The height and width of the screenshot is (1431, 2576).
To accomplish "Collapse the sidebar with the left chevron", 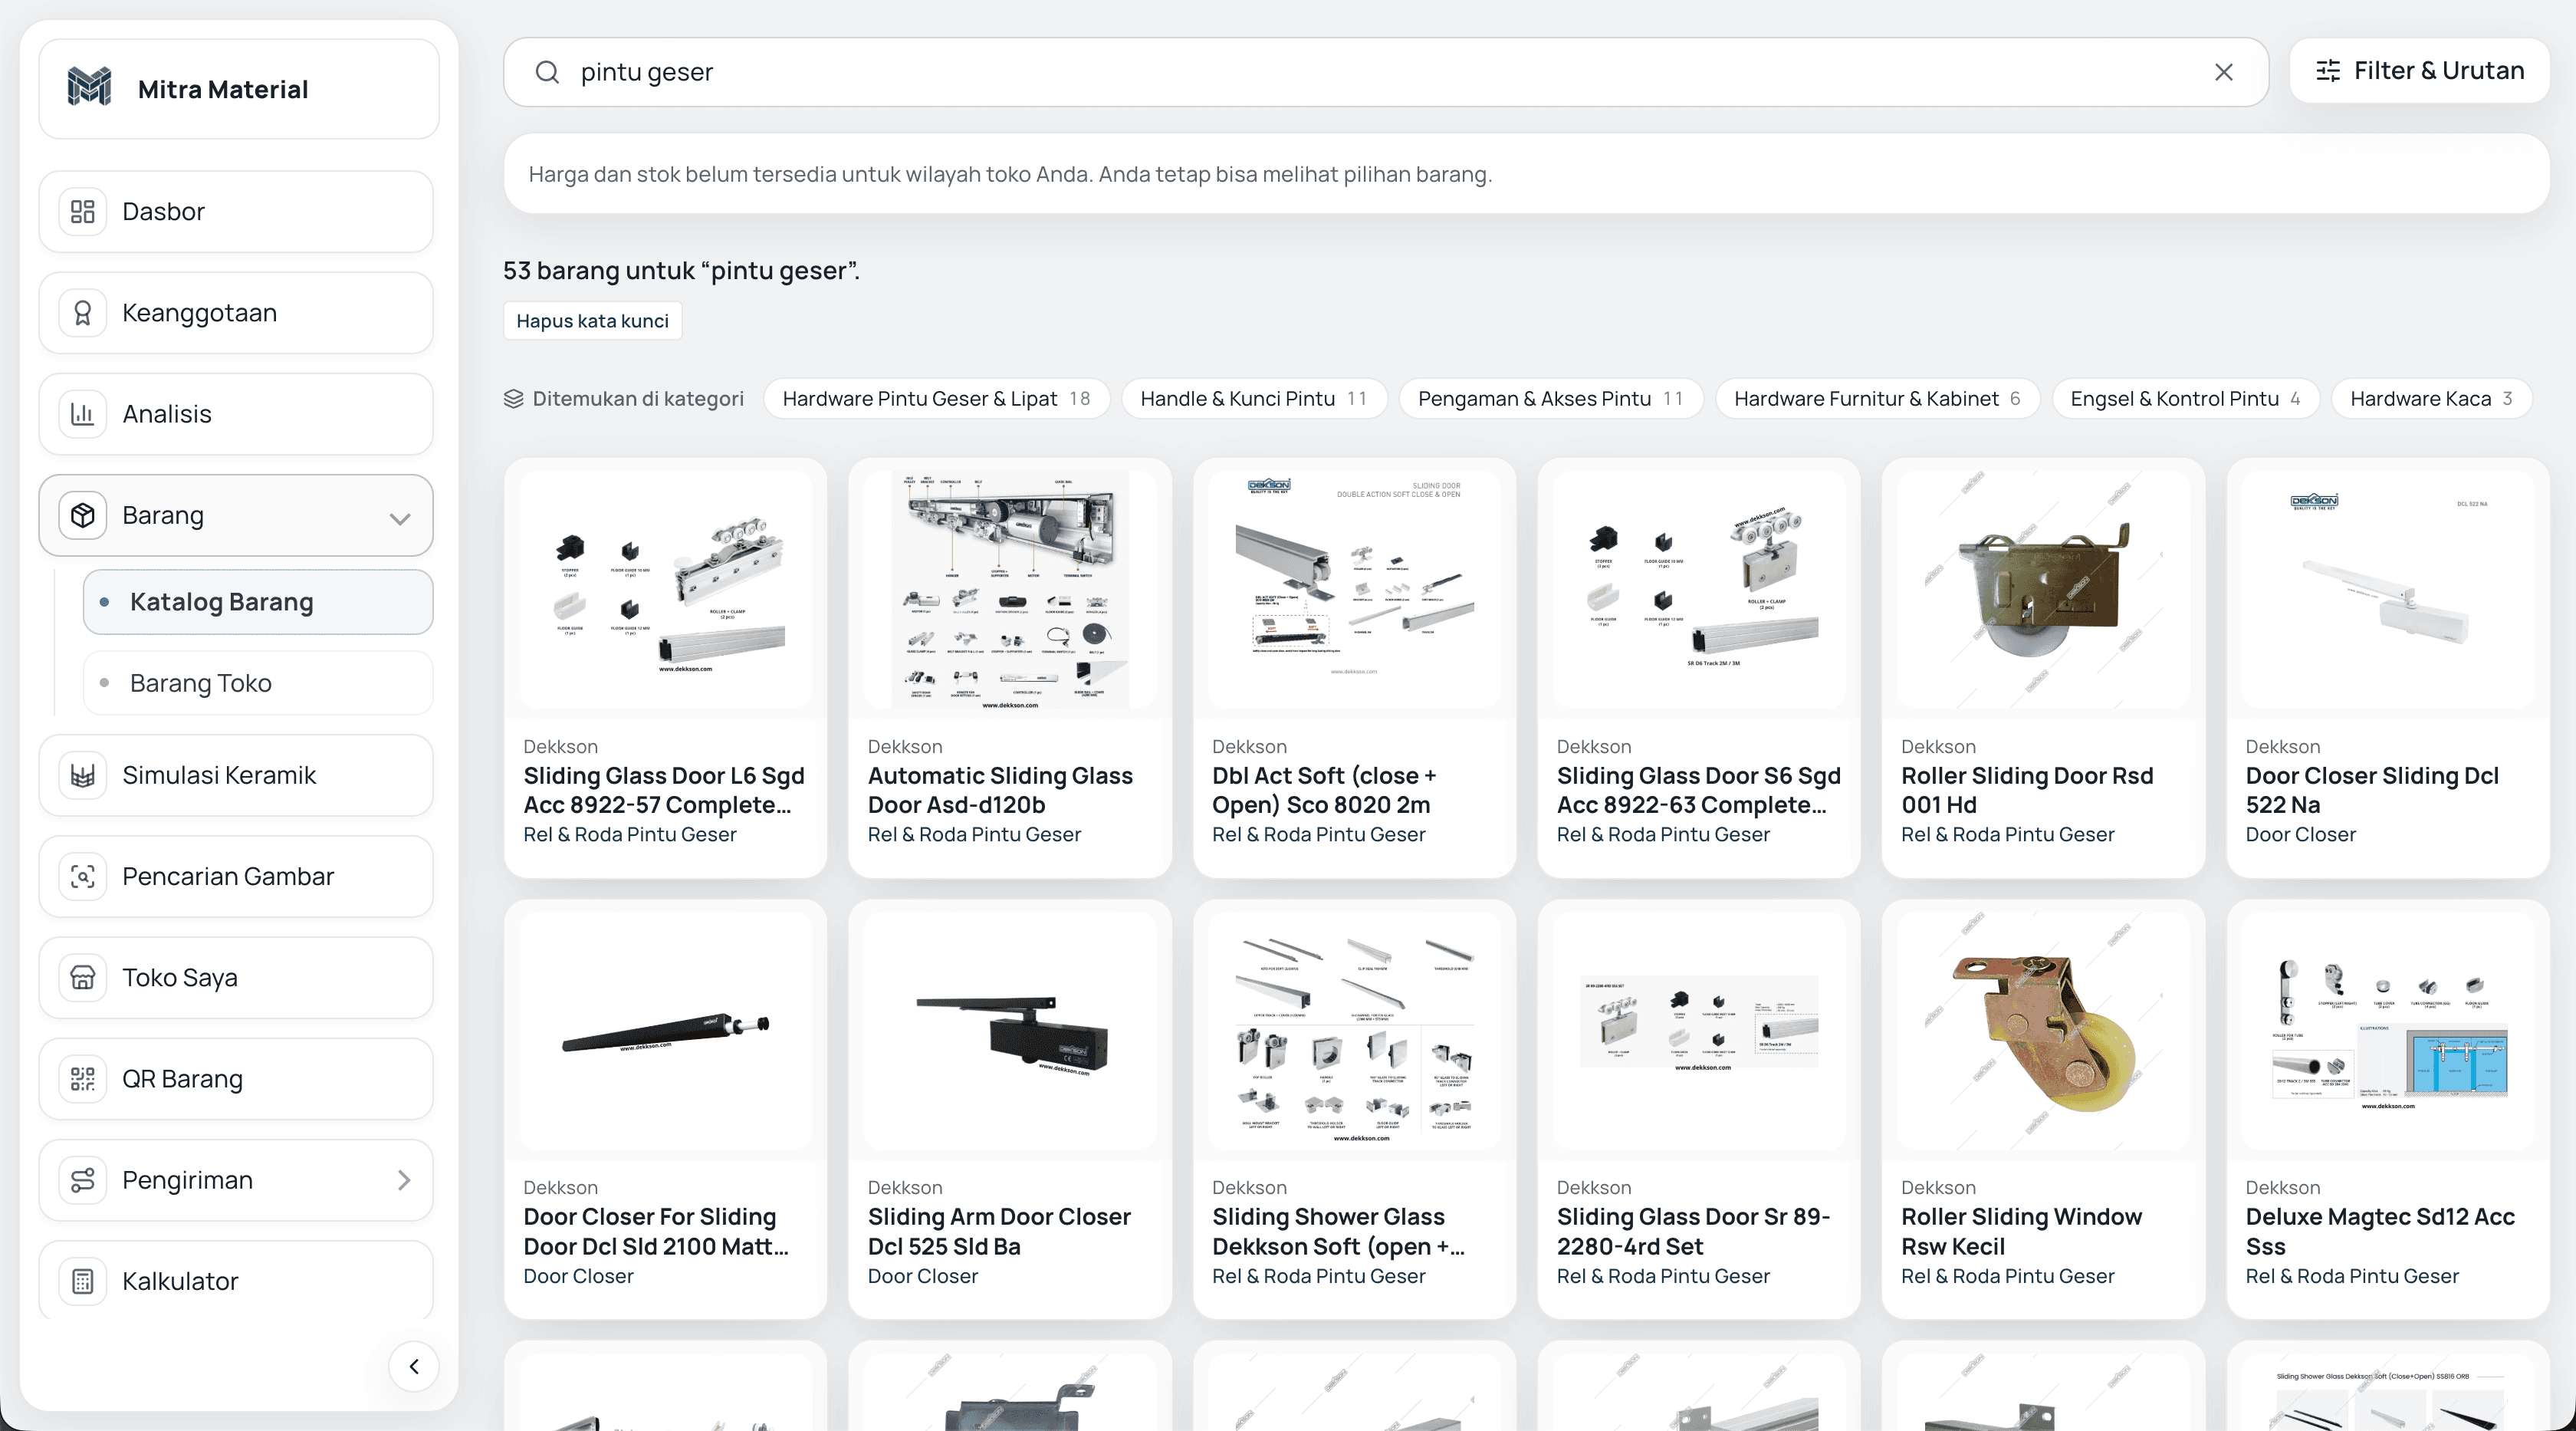I will pyautogui.click(x=414, y=1366).
